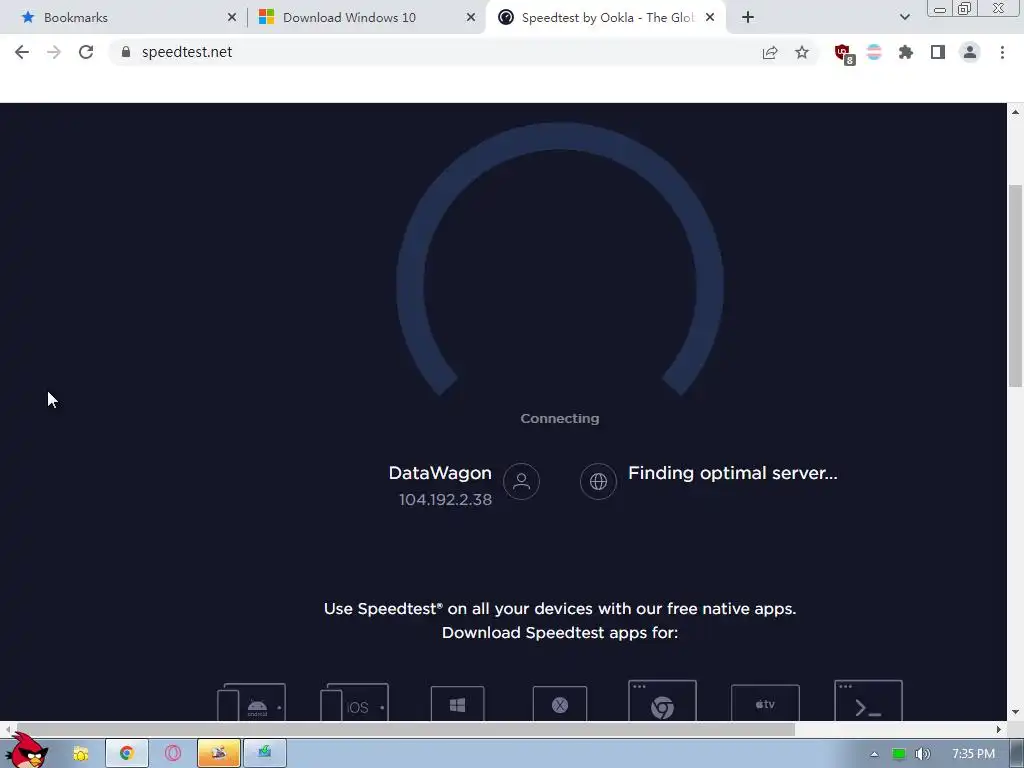Show hidden system tray icons

pos(874,754)
